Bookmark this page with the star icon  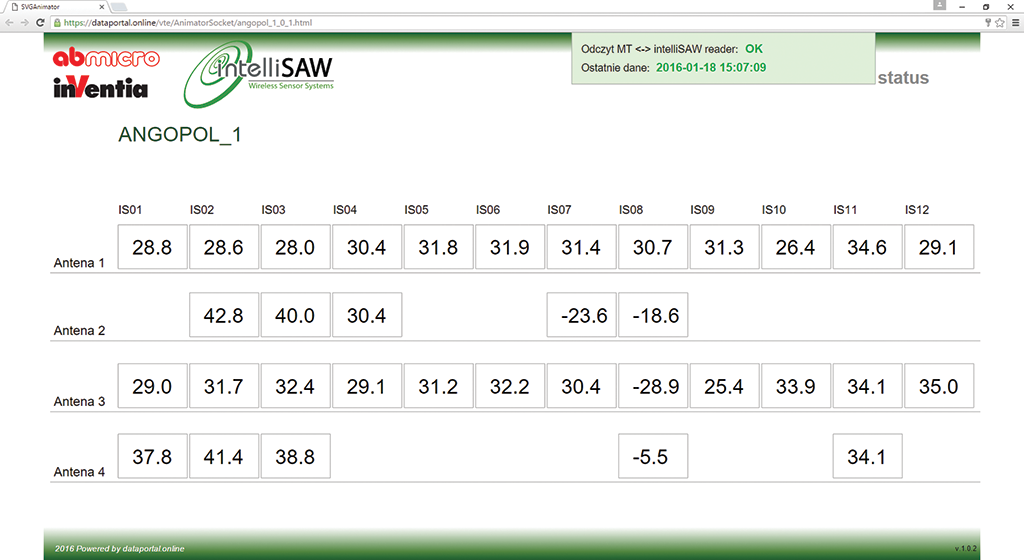(x=999, y=21)
